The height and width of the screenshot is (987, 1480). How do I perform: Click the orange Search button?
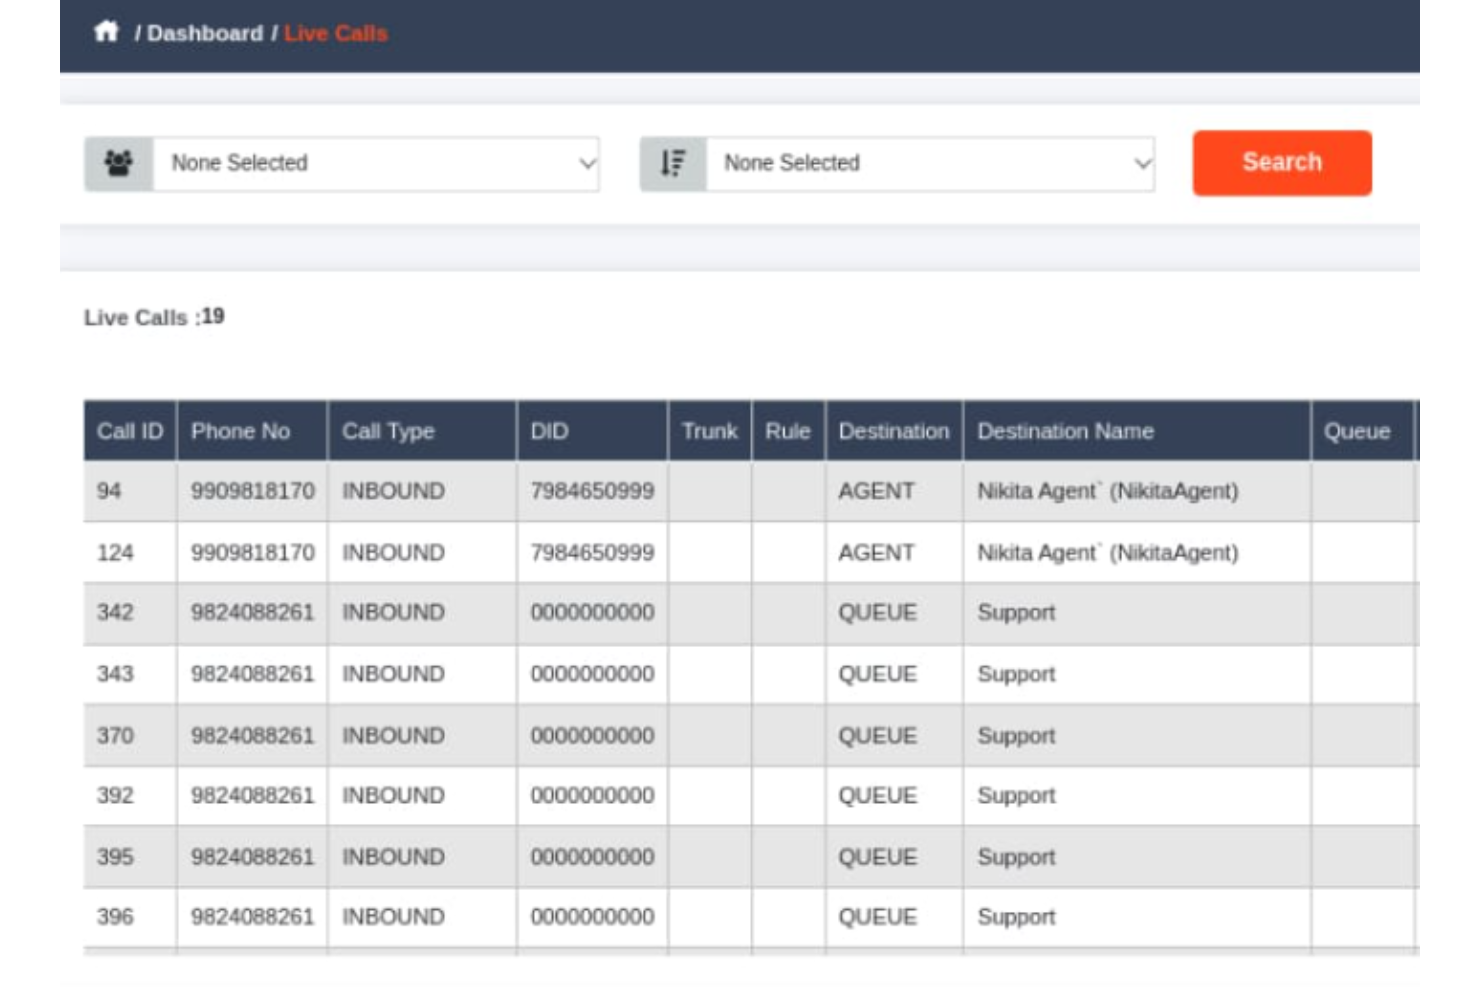1282,162
